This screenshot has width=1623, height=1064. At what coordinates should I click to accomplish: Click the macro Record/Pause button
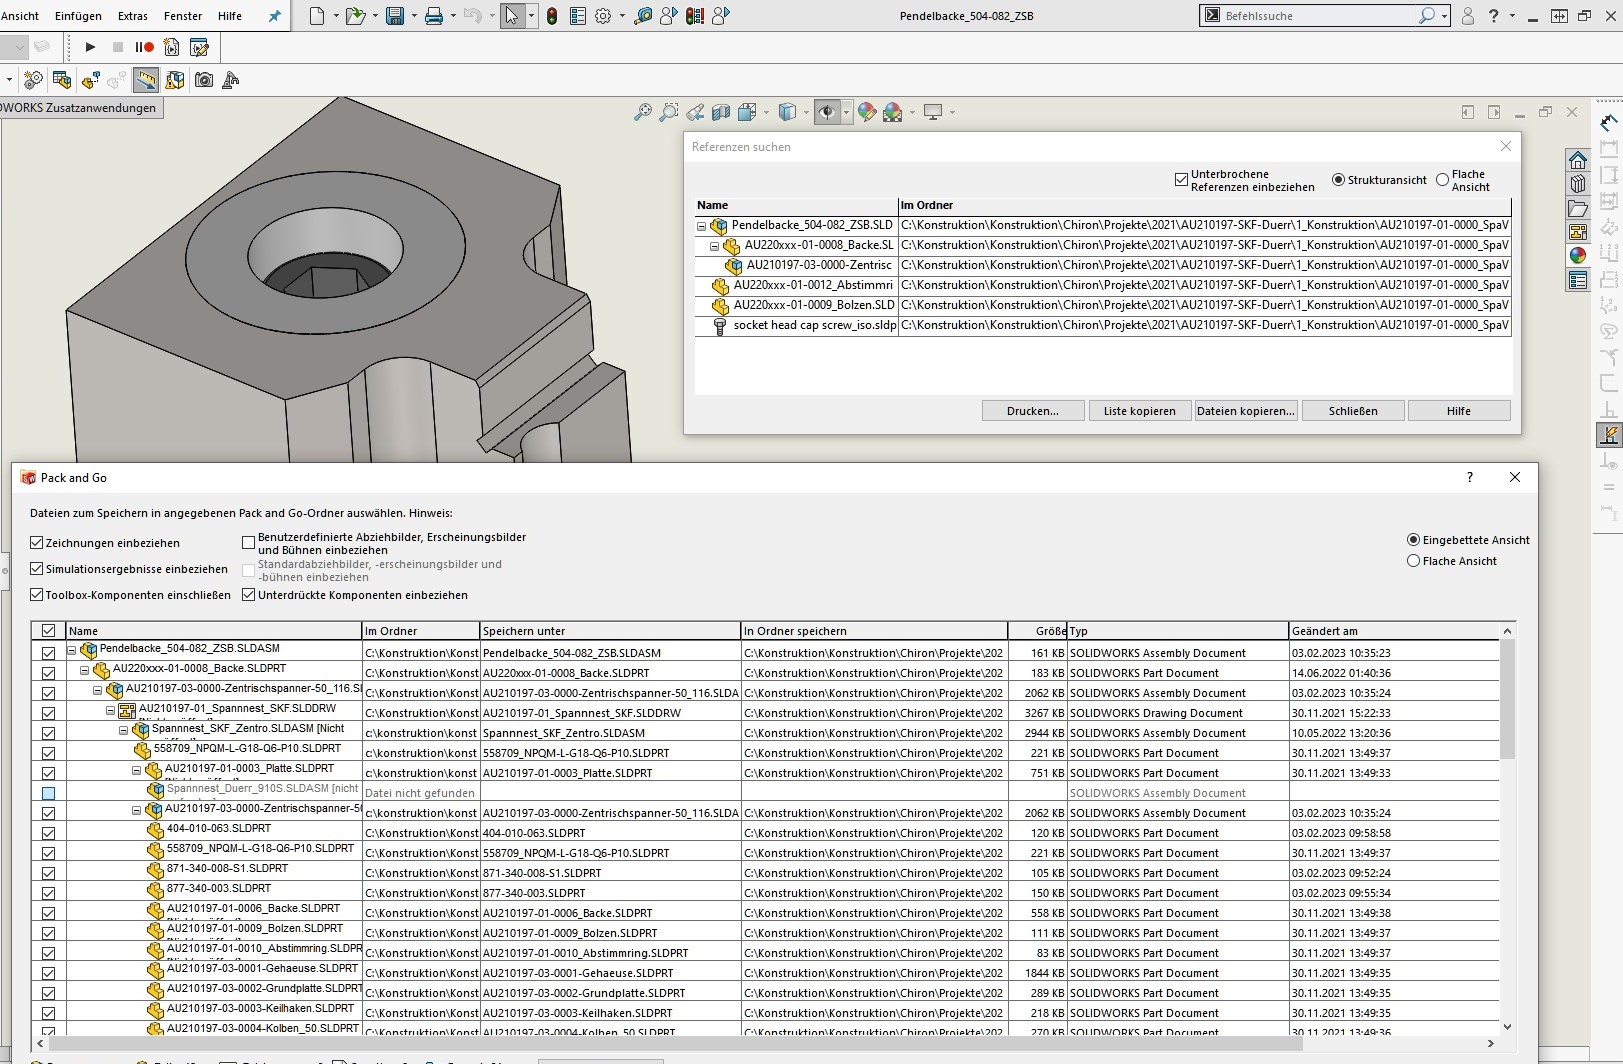[144, 47]
